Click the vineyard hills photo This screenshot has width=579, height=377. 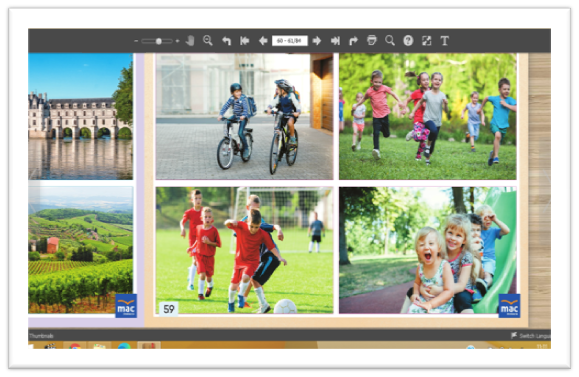tap(80, 250)
